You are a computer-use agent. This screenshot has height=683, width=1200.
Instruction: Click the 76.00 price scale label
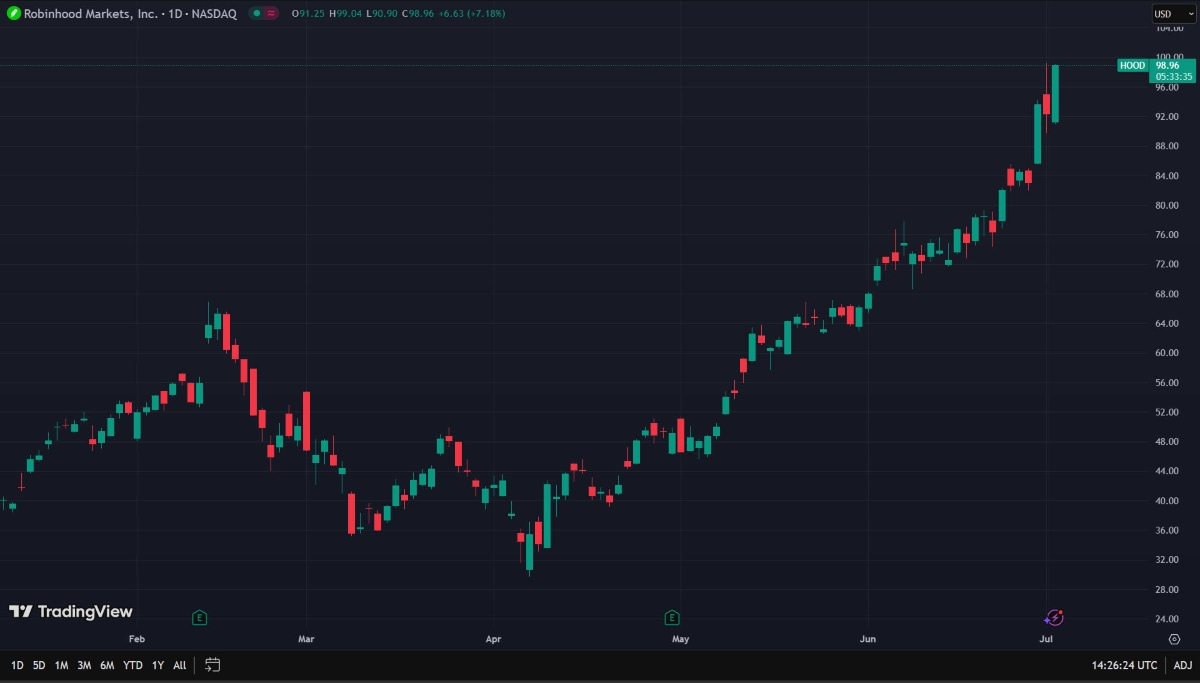click(x=1168, y=235)
